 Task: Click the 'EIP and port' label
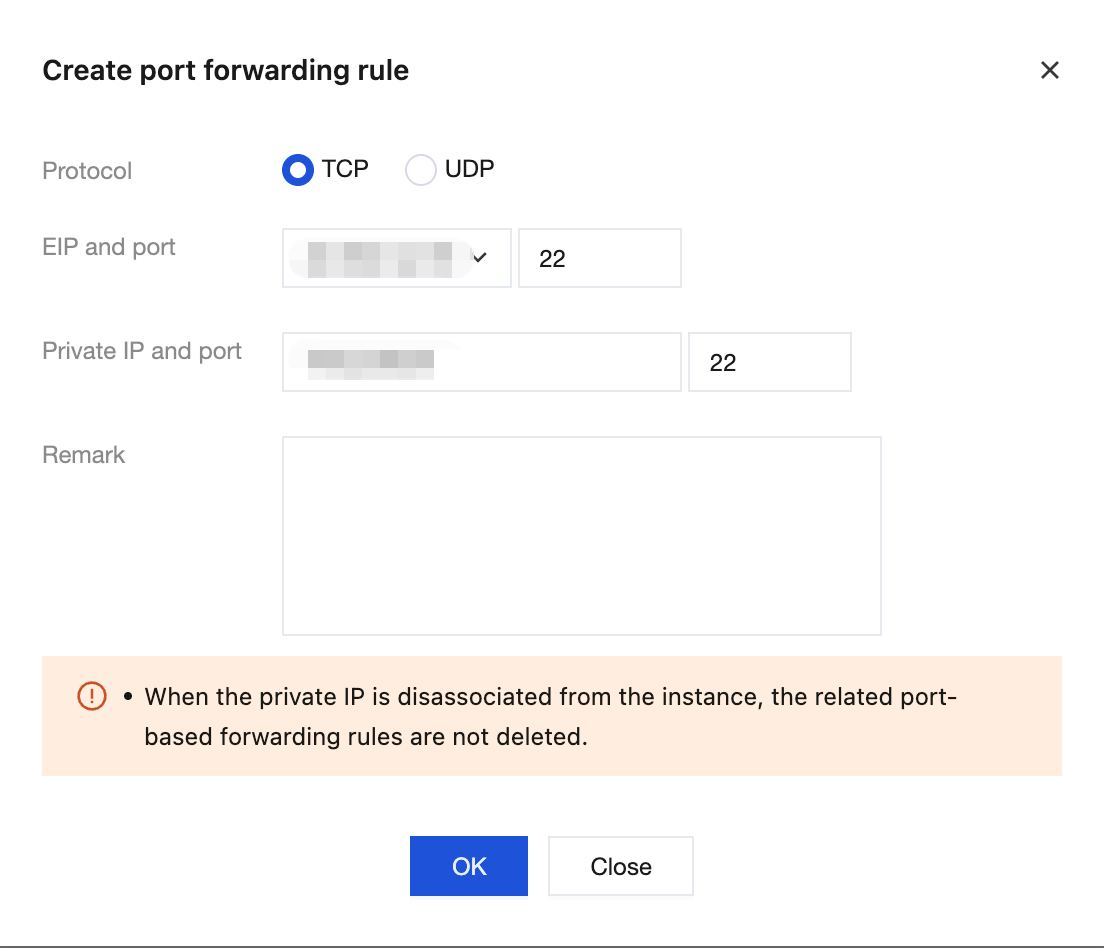click(x=109, y=247)
